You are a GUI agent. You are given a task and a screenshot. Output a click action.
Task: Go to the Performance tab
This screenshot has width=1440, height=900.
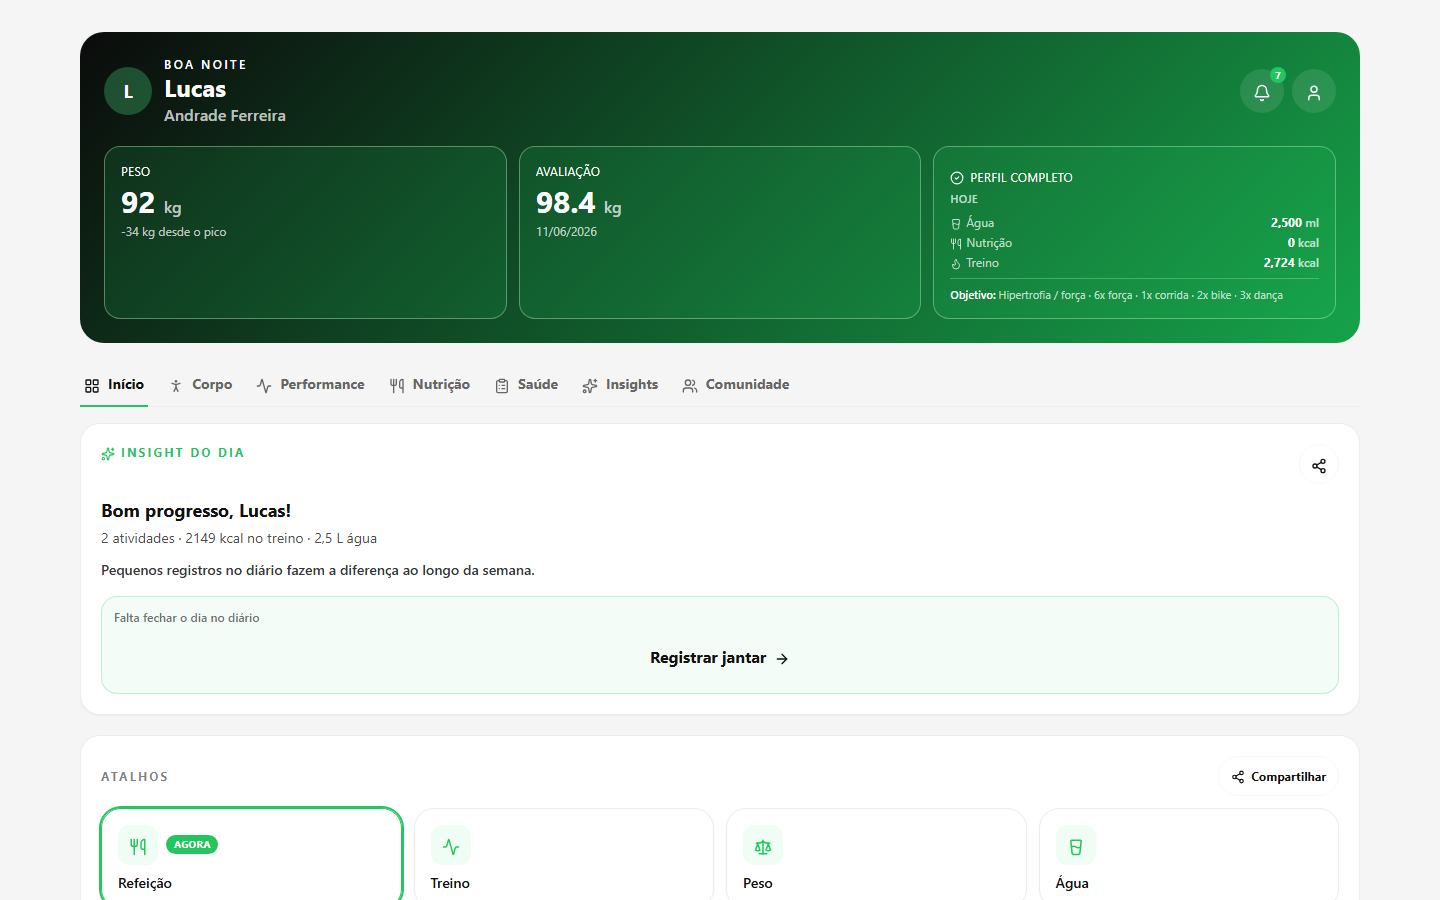tap(311, 385)
